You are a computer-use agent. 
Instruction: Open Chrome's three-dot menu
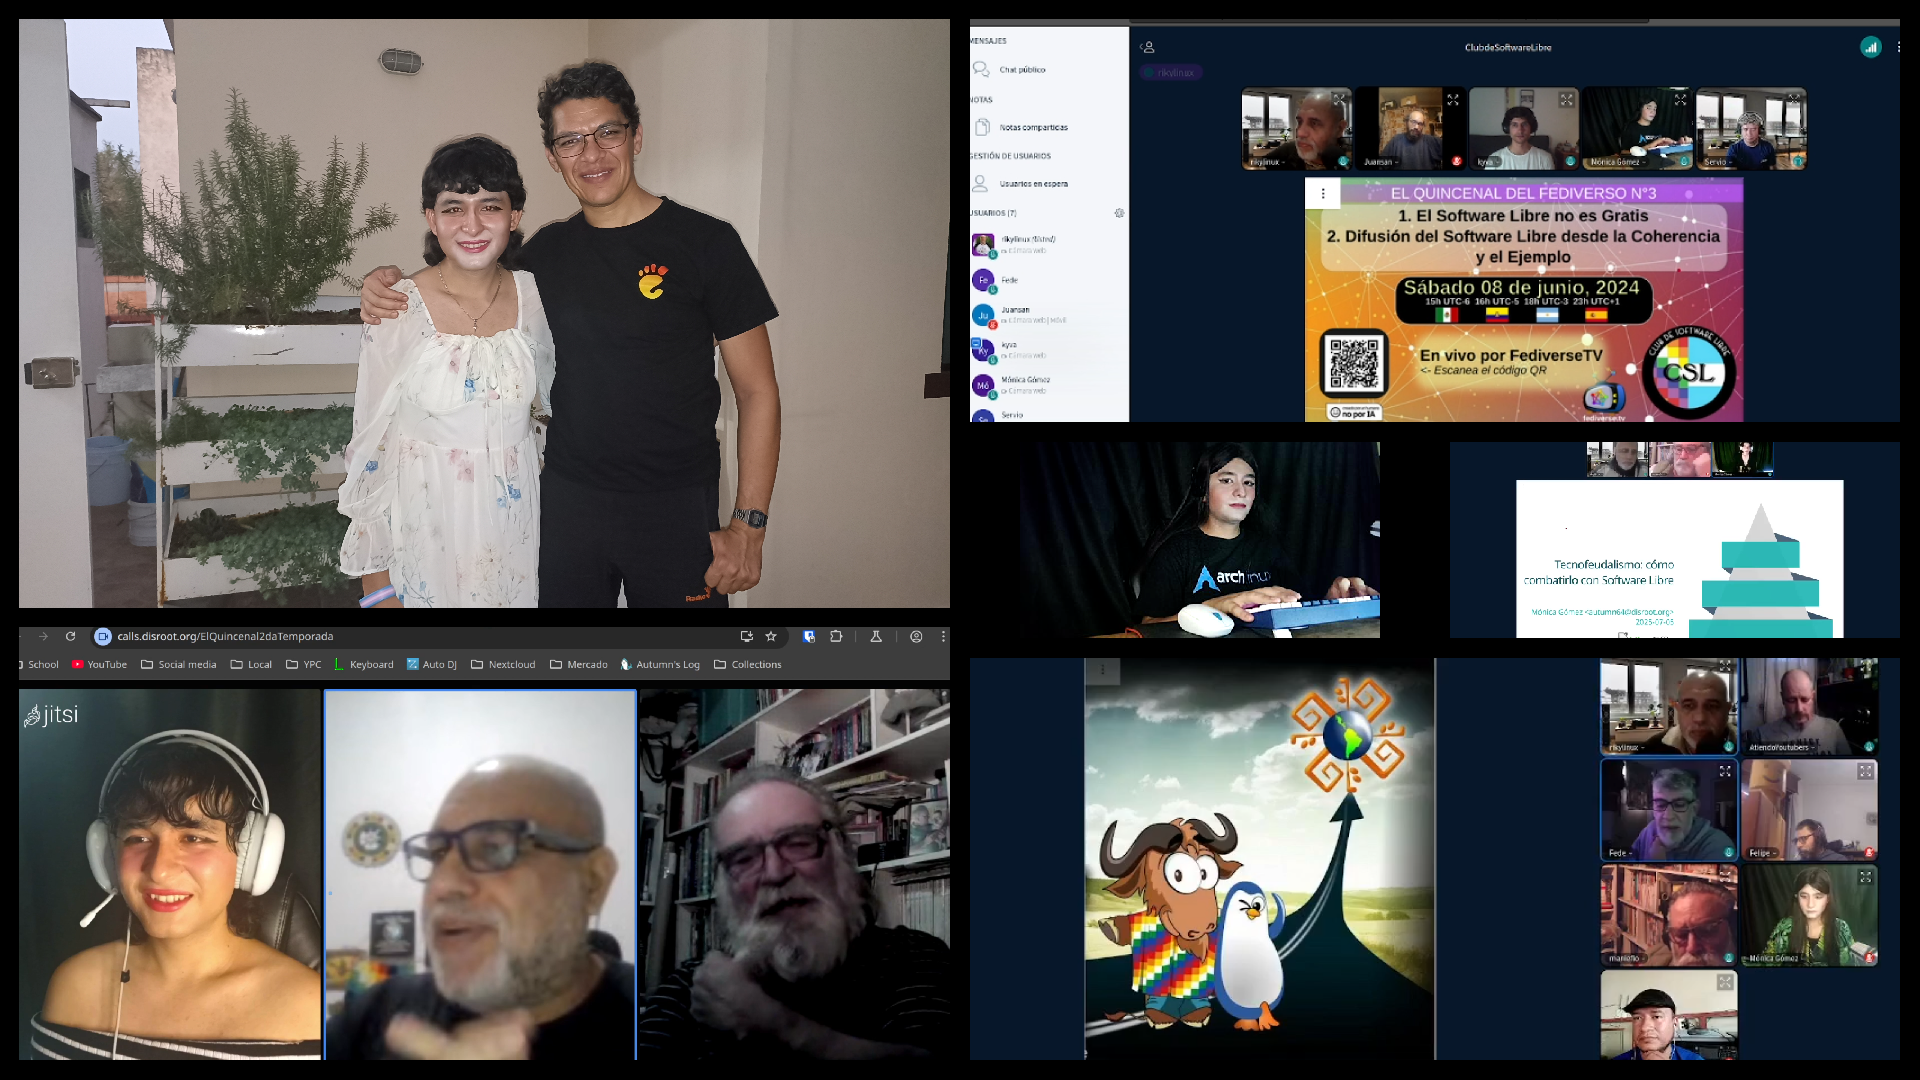943,637
